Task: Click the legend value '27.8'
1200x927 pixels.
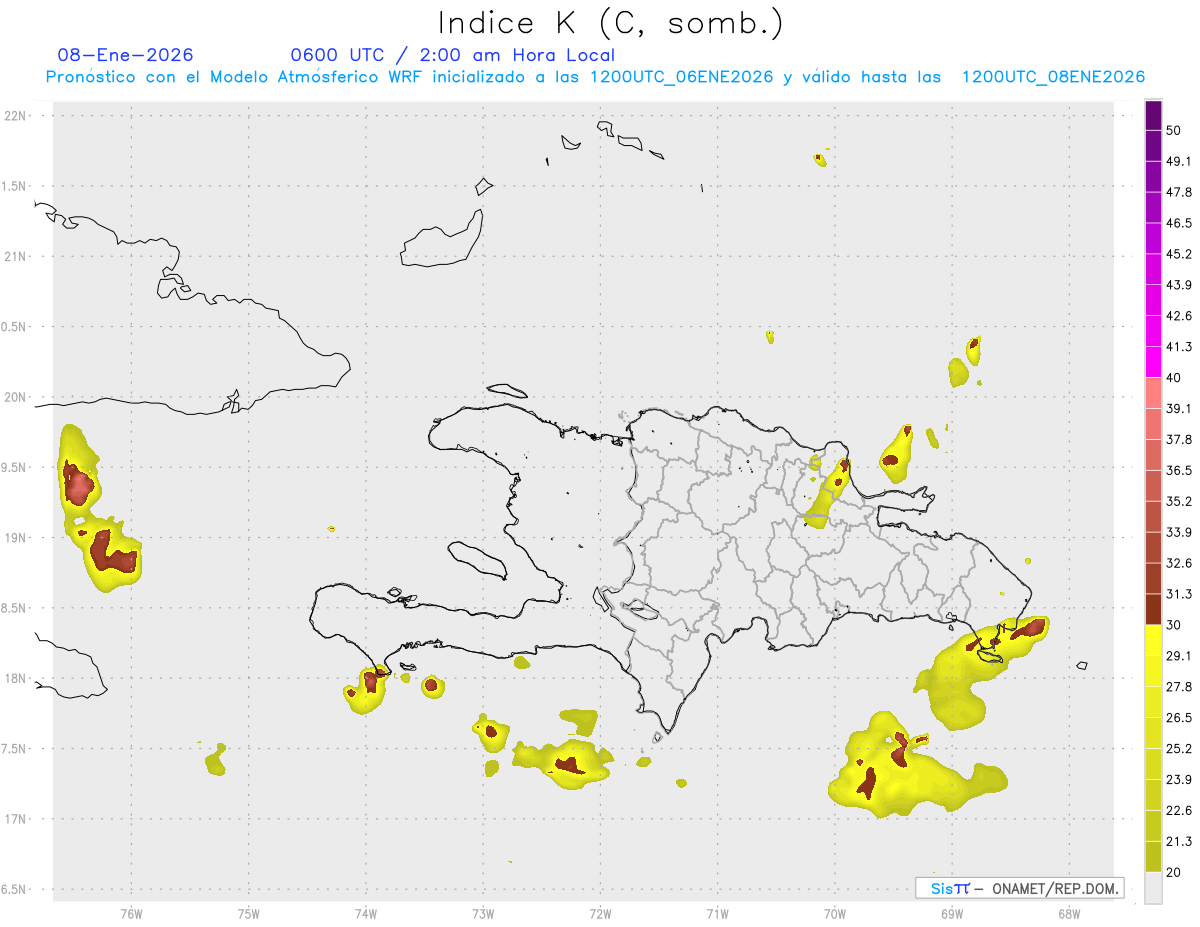Action: click(x=1179, y=687)
